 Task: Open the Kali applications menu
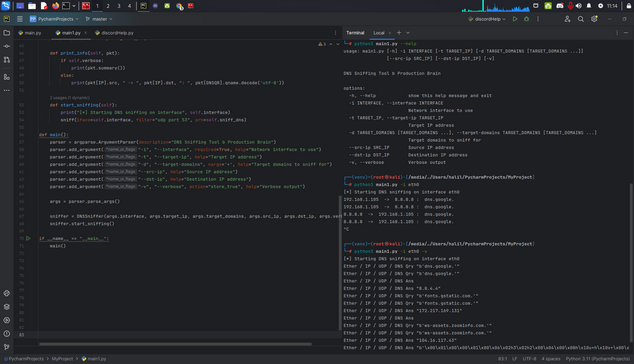6,6
